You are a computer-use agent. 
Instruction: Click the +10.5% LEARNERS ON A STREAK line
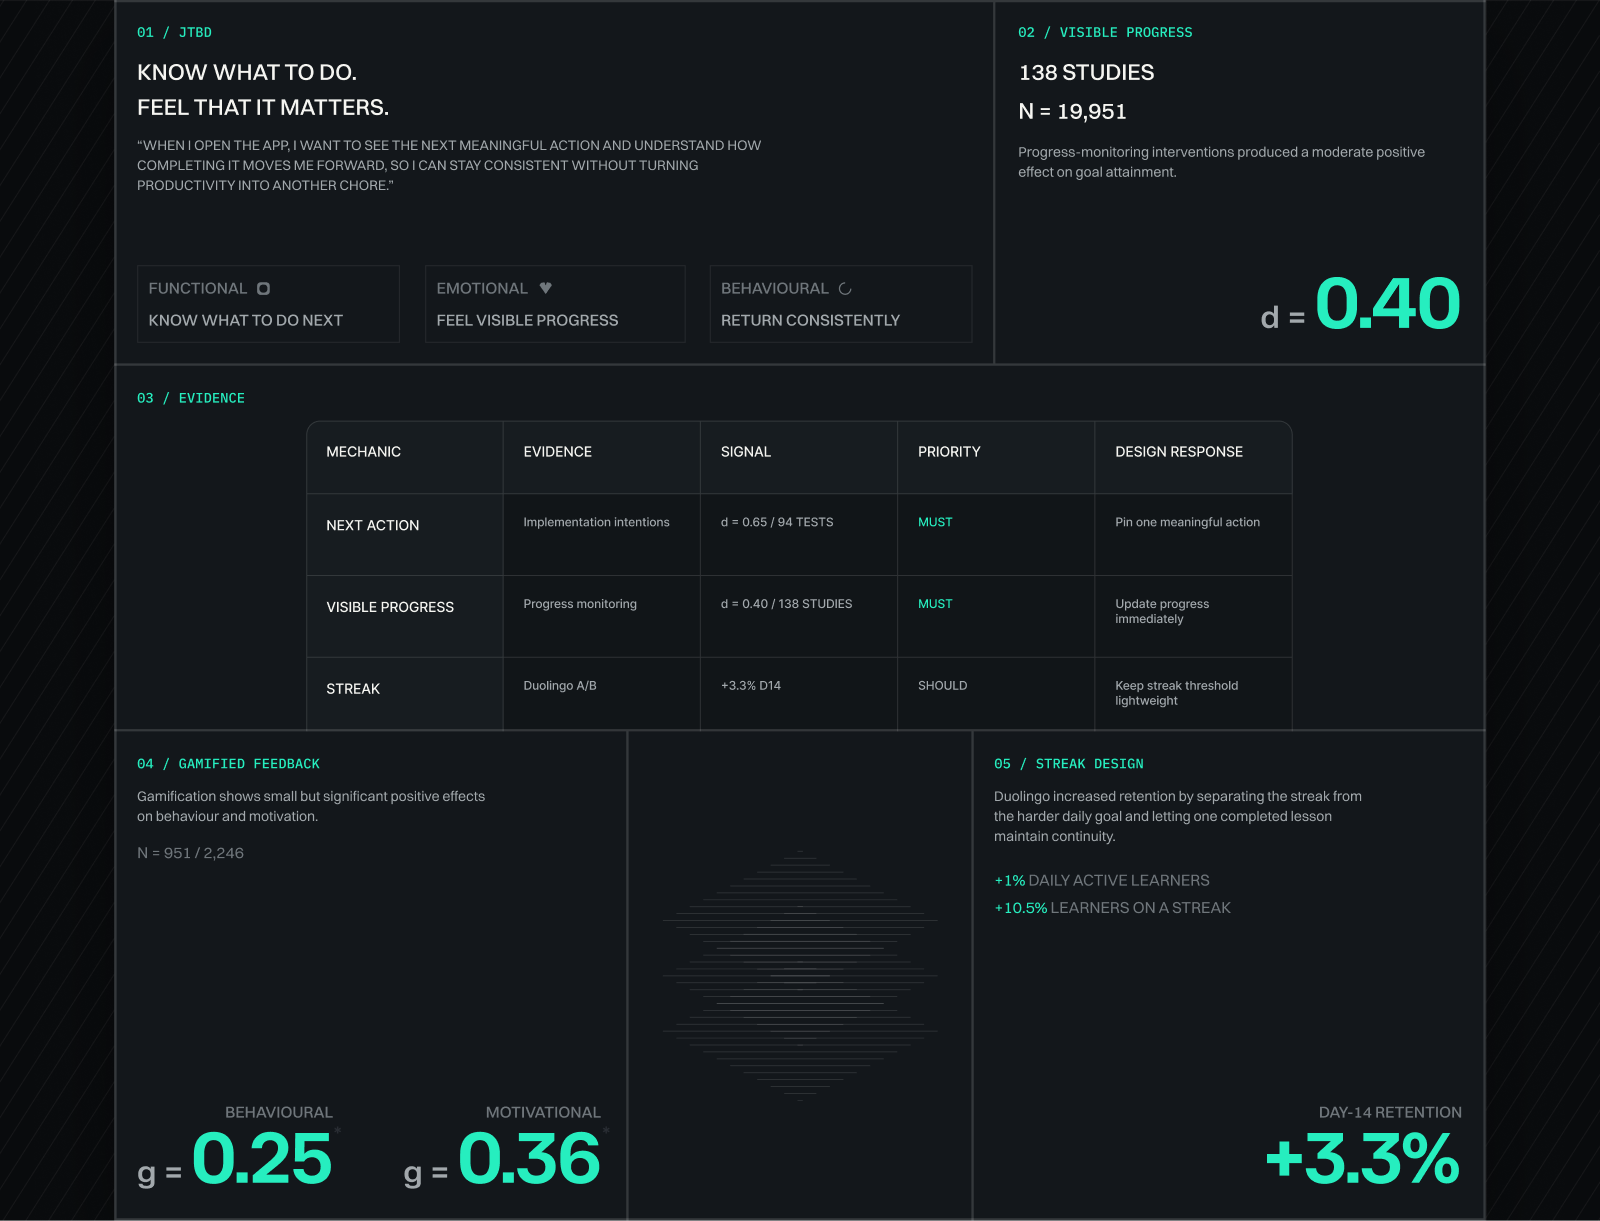(x=1112, y=908)
